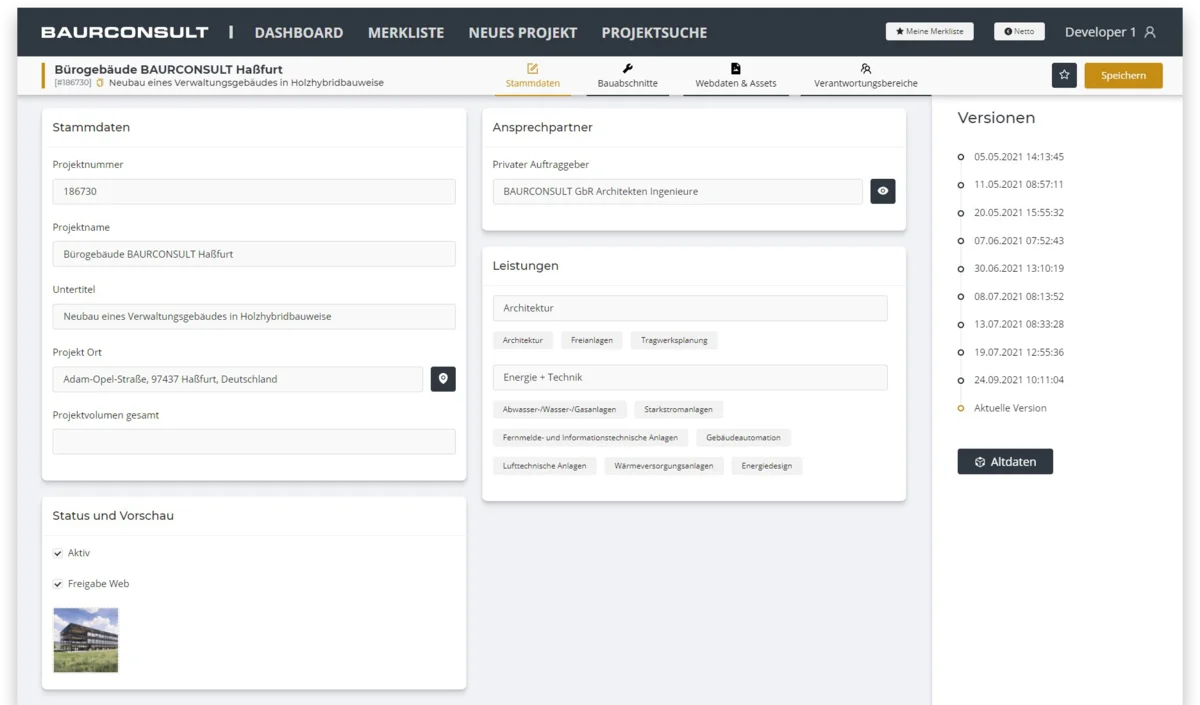Viewport: 1200px width, 705px height.
Task: Click the Privater Auftraggeber field
Action: [678, 191]
